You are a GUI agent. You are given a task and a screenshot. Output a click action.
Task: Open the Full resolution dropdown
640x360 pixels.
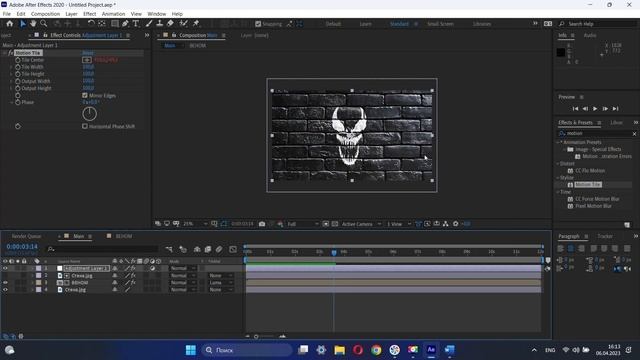pyautogui.click(x=303, y=224)
